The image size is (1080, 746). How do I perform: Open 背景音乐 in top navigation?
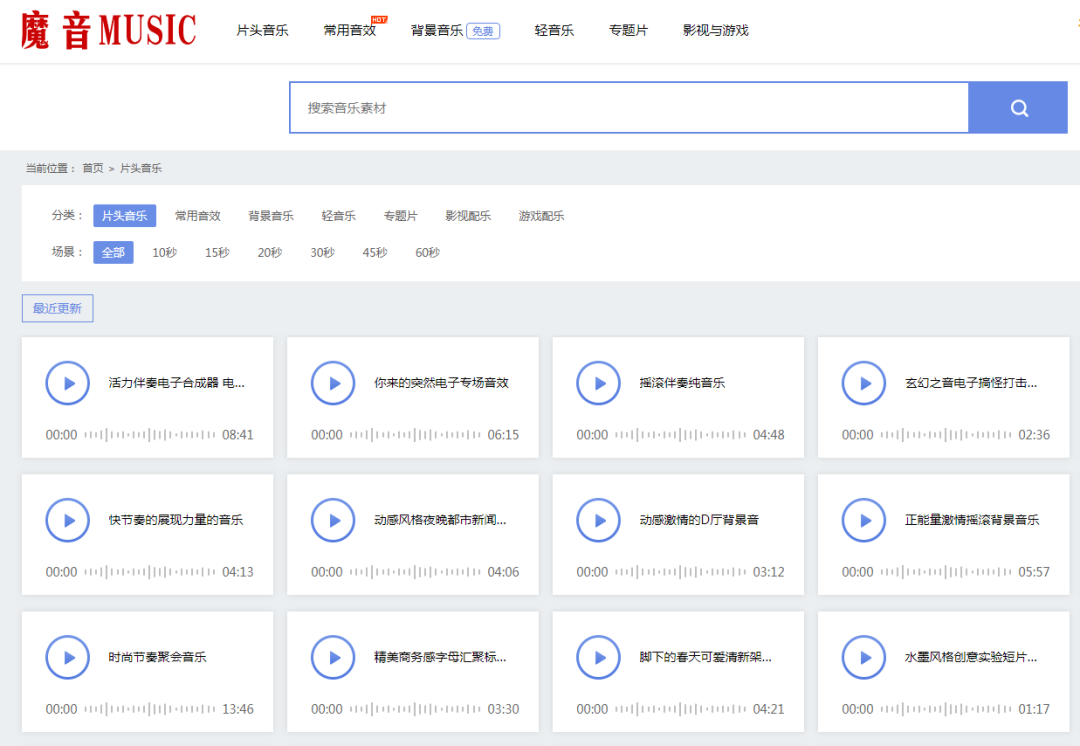coord(437,30)
